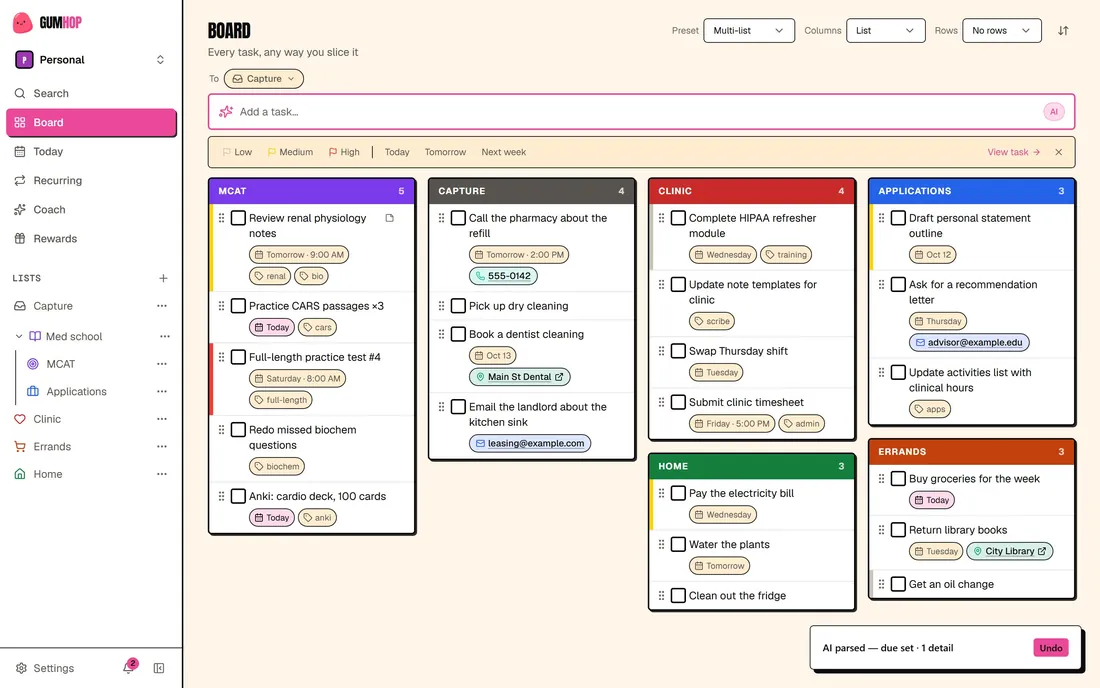The width and height of the screenshot is (1100, 688).
Task: Open more options for Home list
Action: point(162,474)
